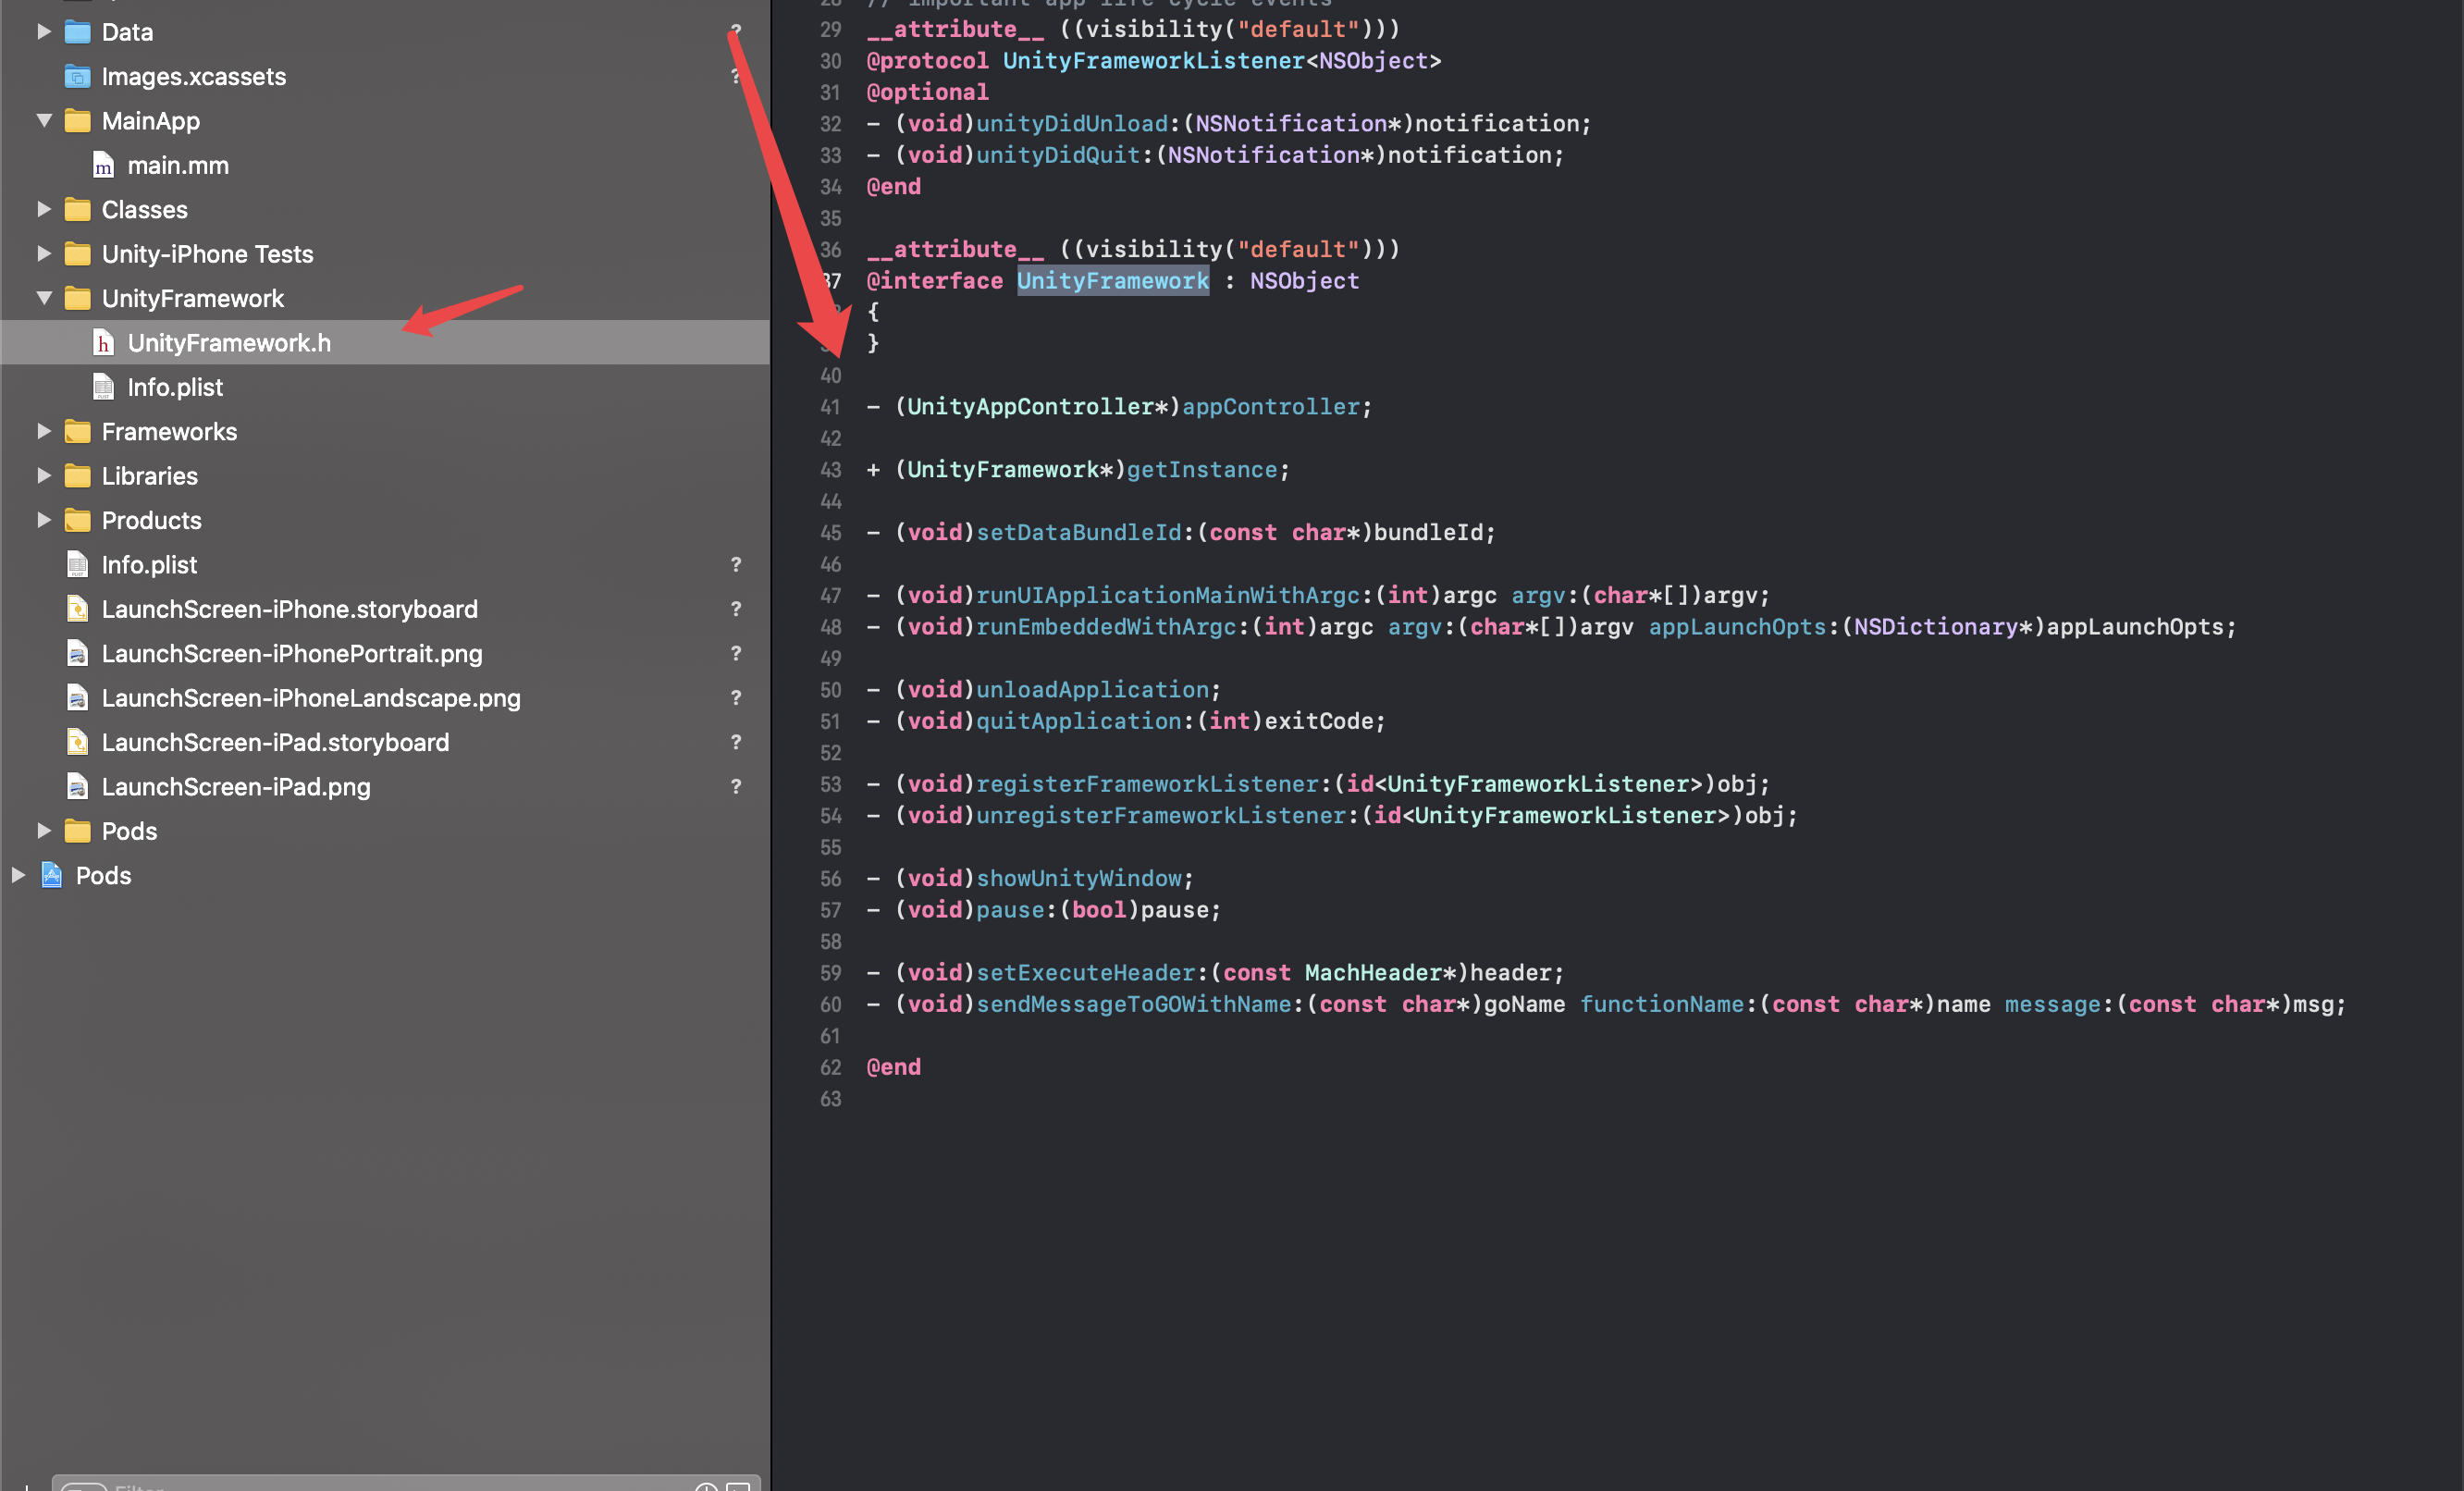Click sendMessageToGOWithName in the code

pyautogui.click(x=1134, y=1005)
